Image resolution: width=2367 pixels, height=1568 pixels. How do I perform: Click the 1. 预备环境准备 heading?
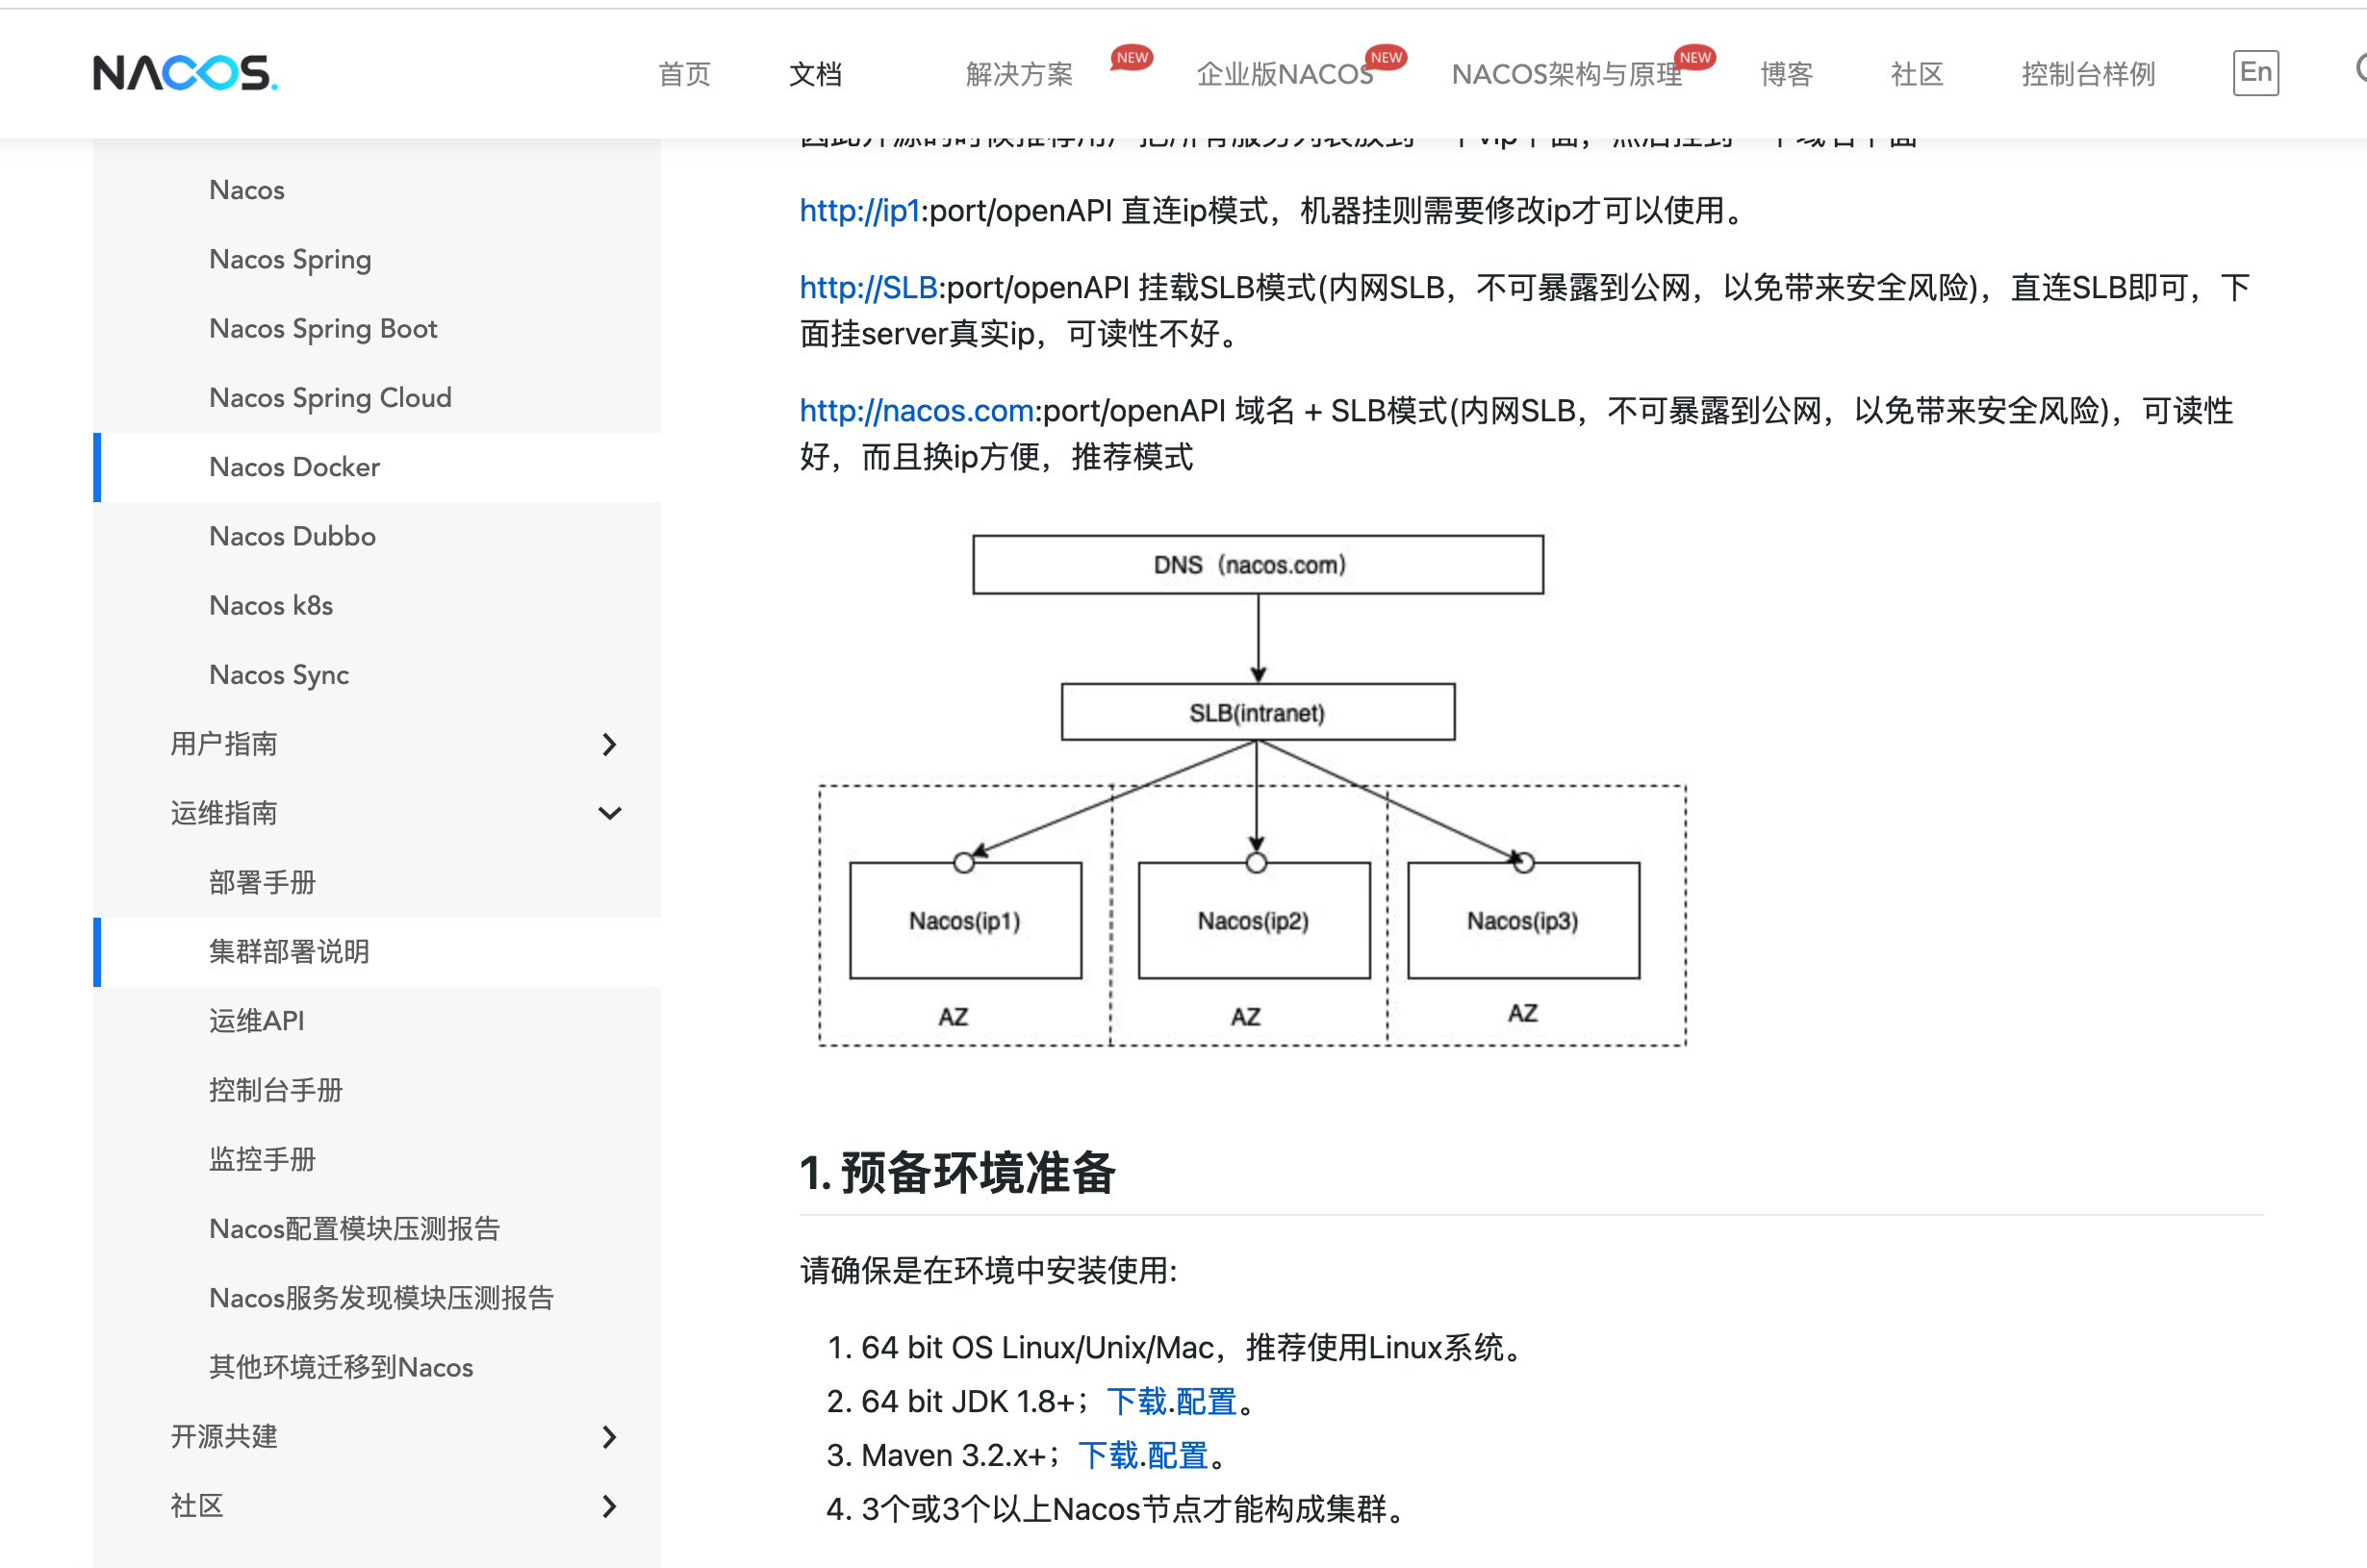pos(957,1172)
